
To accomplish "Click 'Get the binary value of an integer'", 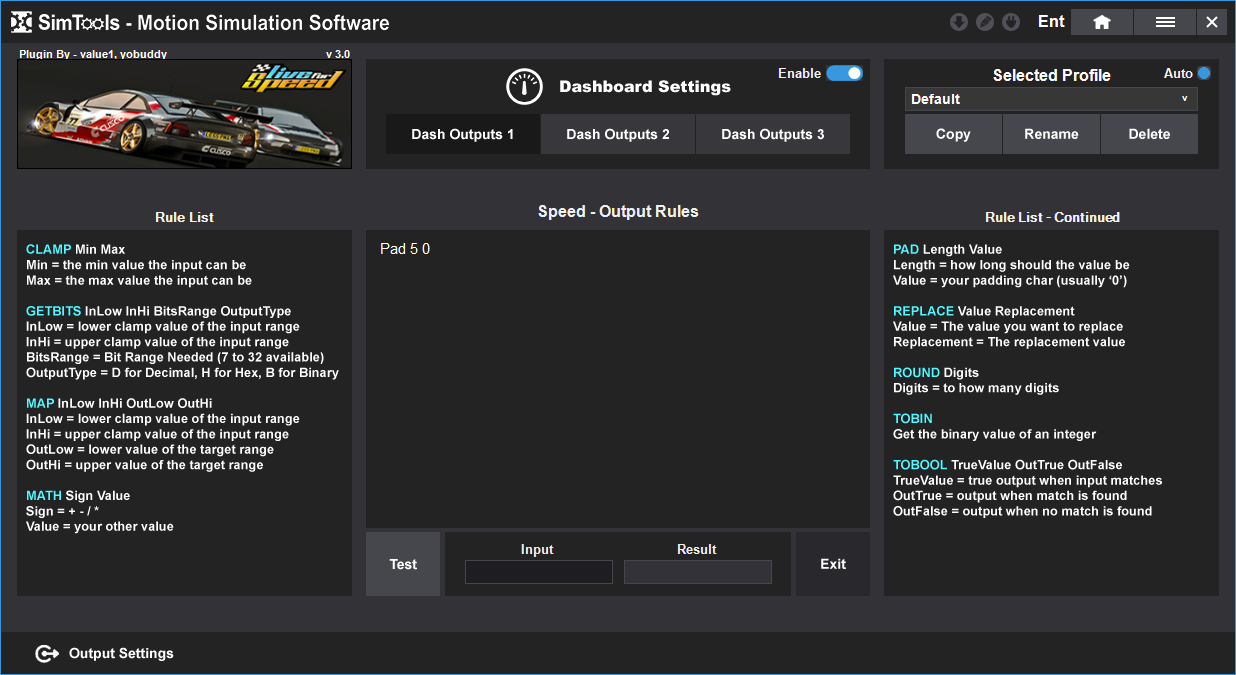I will [x=994, y=434].
